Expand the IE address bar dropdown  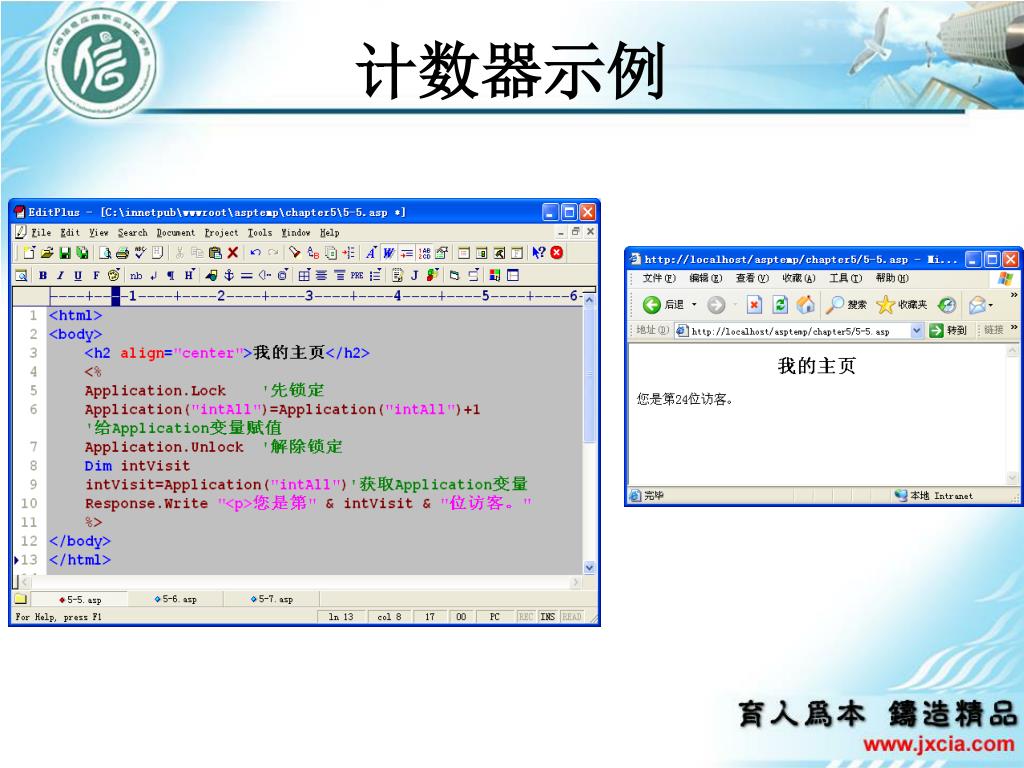pos(916,330)
